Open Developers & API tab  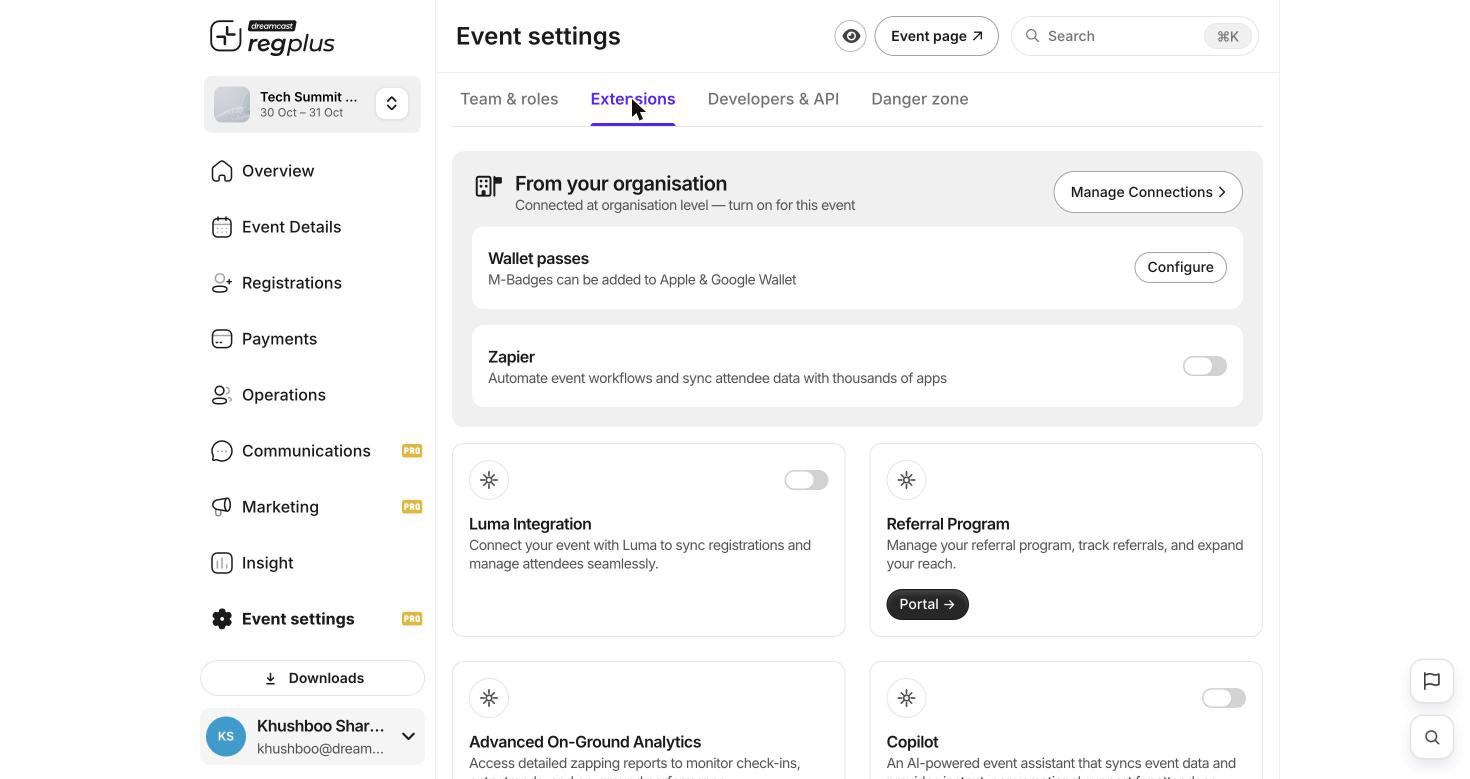pyautogui.click(x=773, y=99)
